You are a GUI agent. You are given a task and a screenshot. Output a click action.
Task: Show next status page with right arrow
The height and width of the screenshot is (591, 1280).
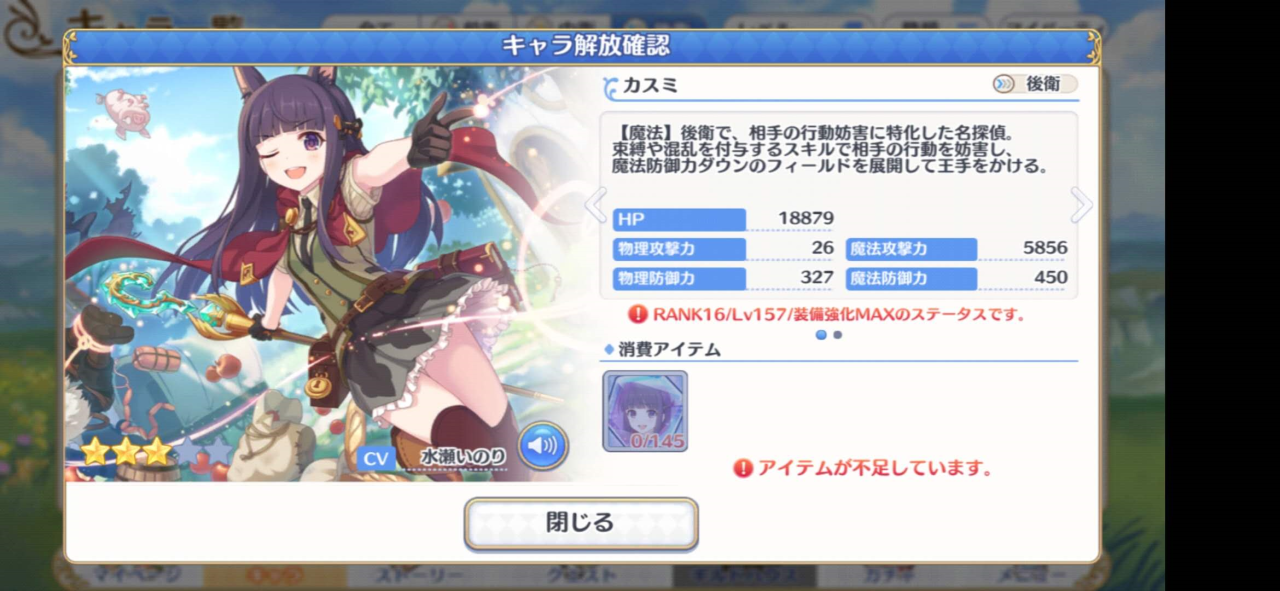(x=1080, y=205)
